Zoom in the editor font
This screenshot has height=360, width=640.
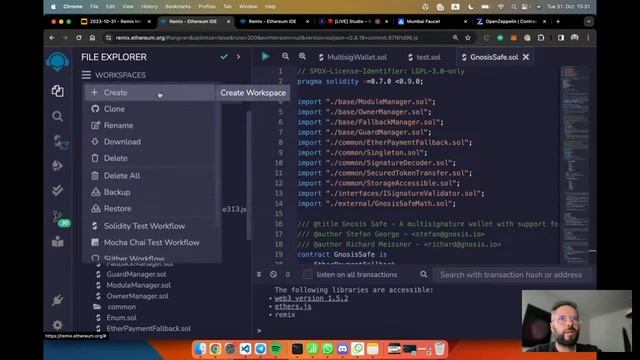[302, 57]
